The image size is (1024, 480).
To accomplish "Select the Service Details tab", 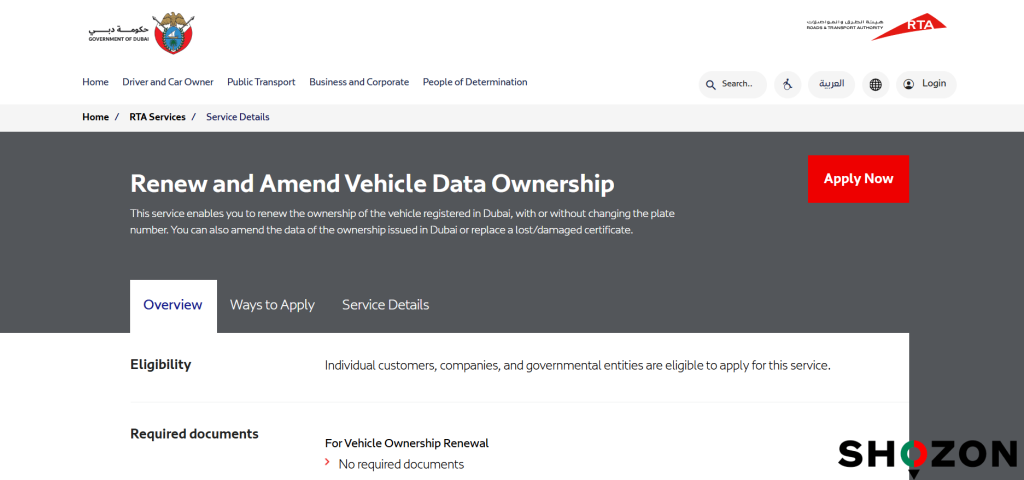I will (x=385, y=305).
